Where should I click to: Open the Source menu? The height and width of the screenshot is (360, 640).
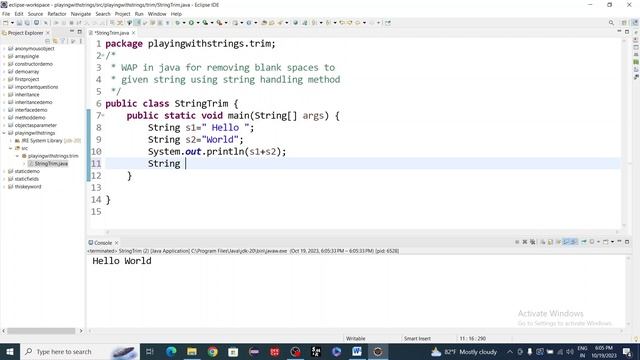pyautogui.click(x=35, y=14)
